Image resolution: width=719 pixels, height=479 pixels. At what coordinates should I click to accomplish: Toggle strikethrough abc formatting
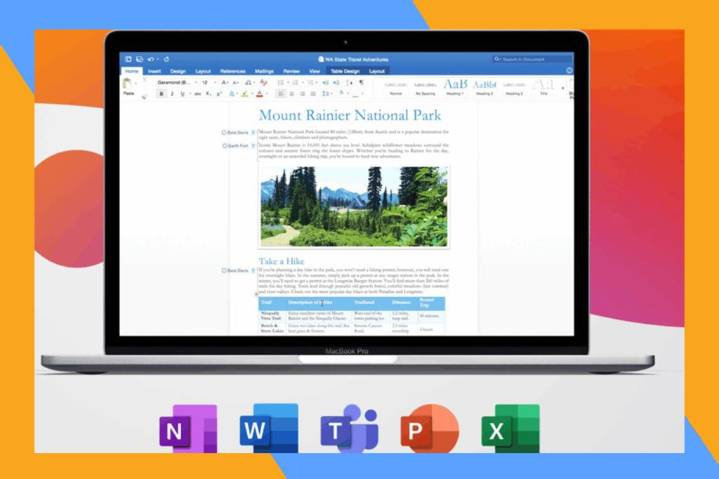coord(198,94)
